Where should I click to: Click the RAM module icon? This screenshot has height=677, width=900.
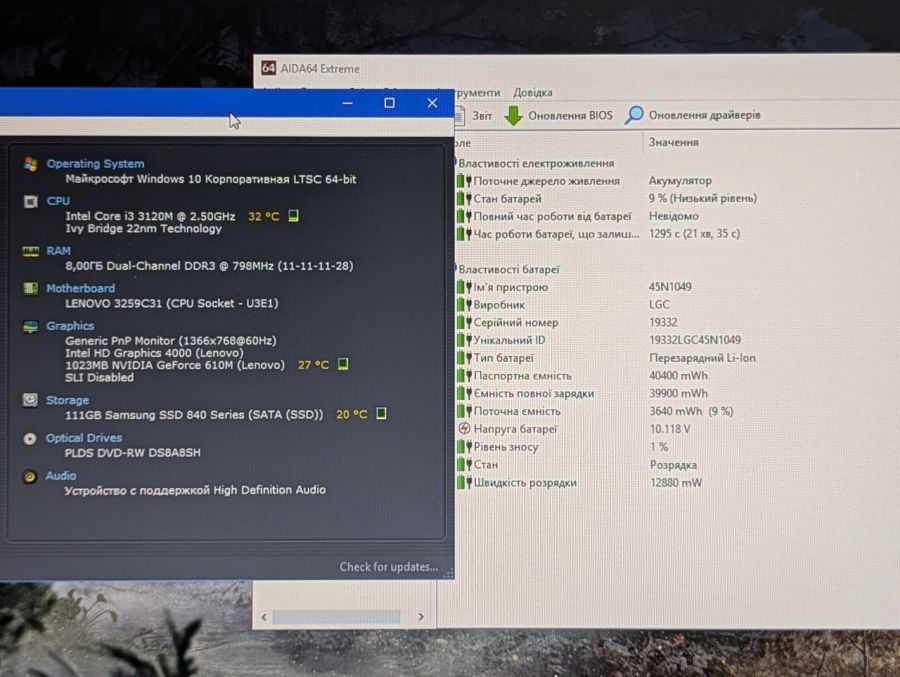coord(30,252)
